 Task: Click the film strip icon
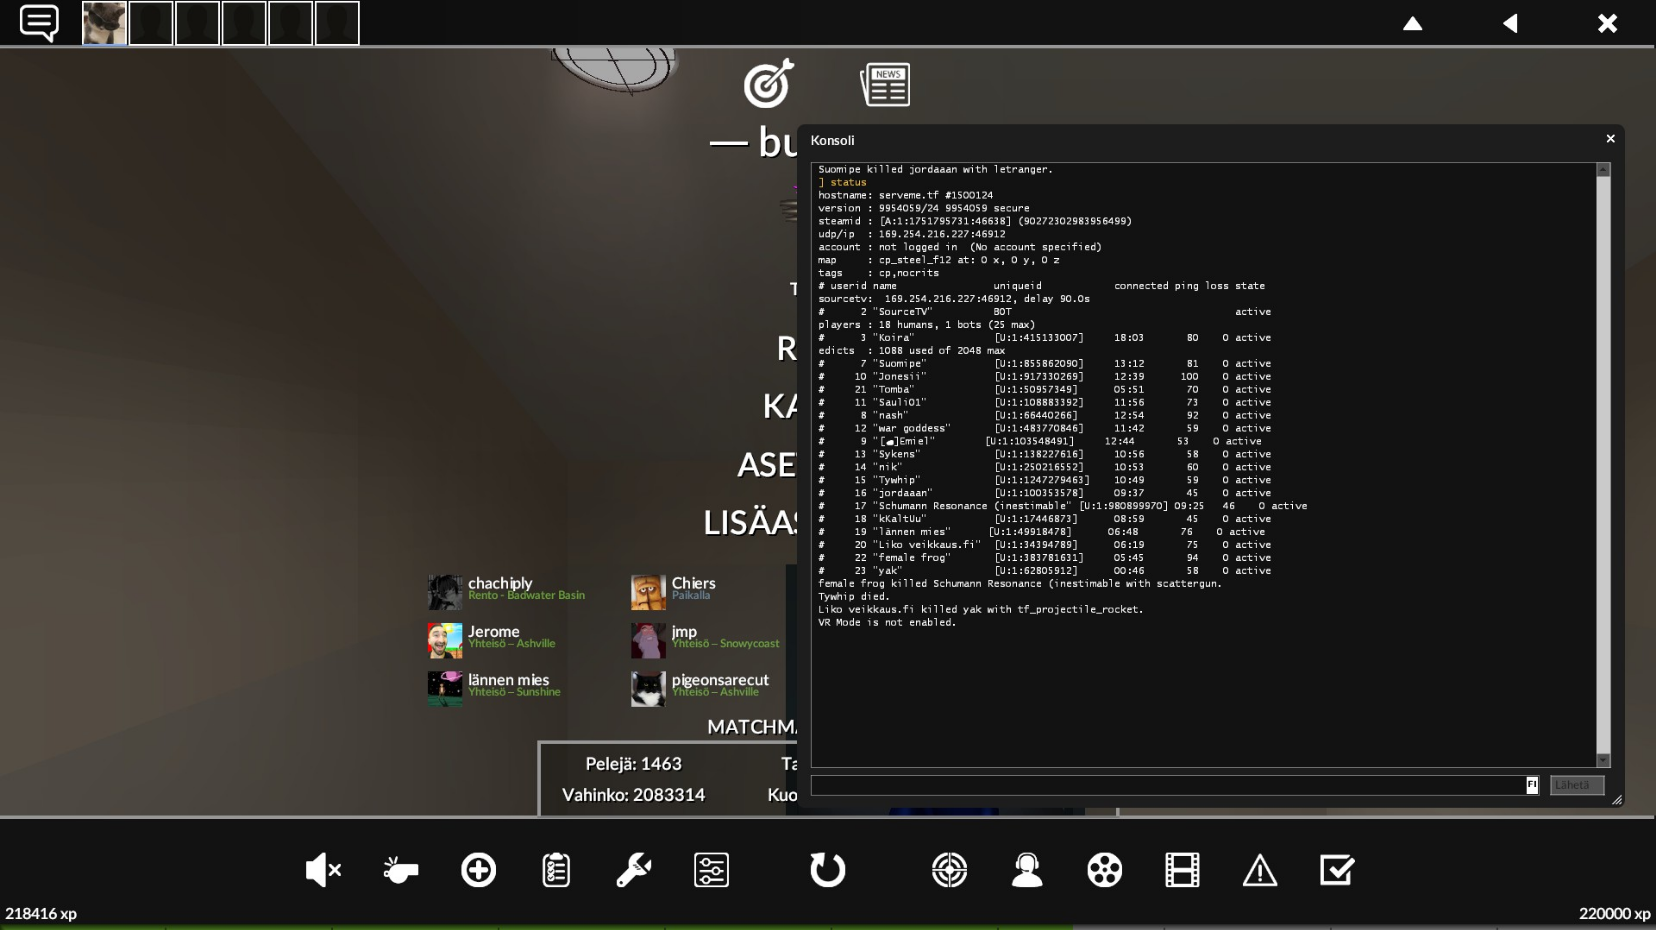[x=1182, y=870]
